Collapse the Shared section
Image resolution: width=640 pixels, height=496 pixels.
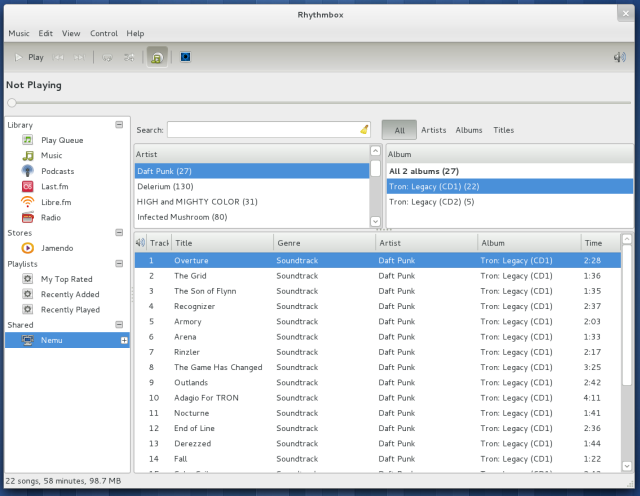click(119, 325)
